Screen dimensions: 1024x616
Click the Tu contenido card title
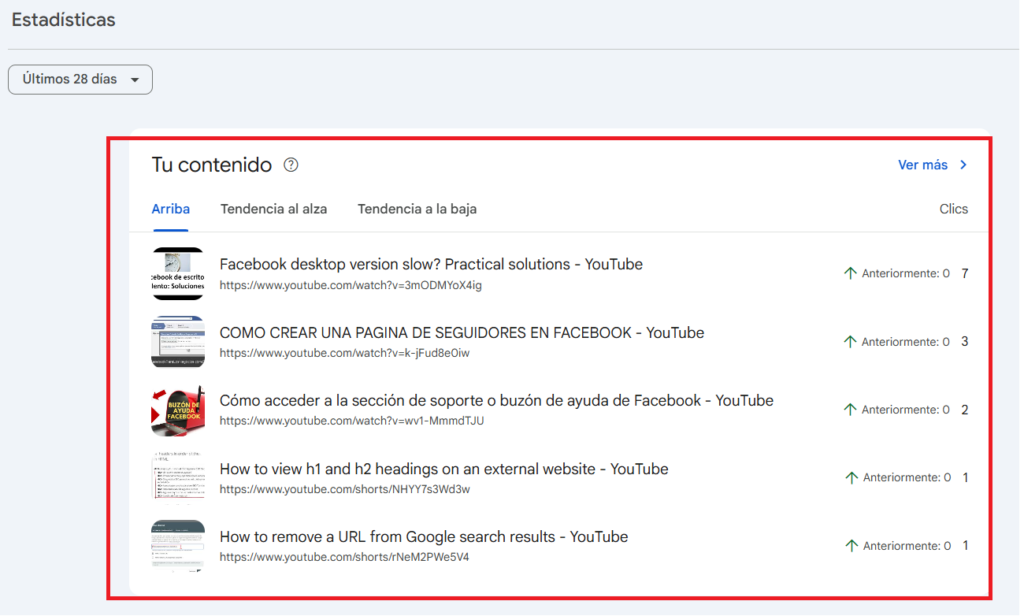coord(212,165)
